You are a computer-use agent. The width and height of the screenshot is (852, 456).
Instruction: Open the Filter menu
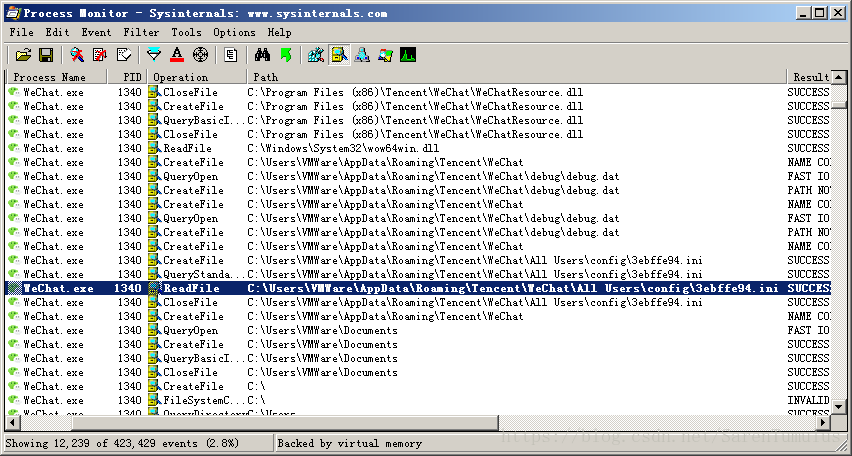[x=141, y=33]
